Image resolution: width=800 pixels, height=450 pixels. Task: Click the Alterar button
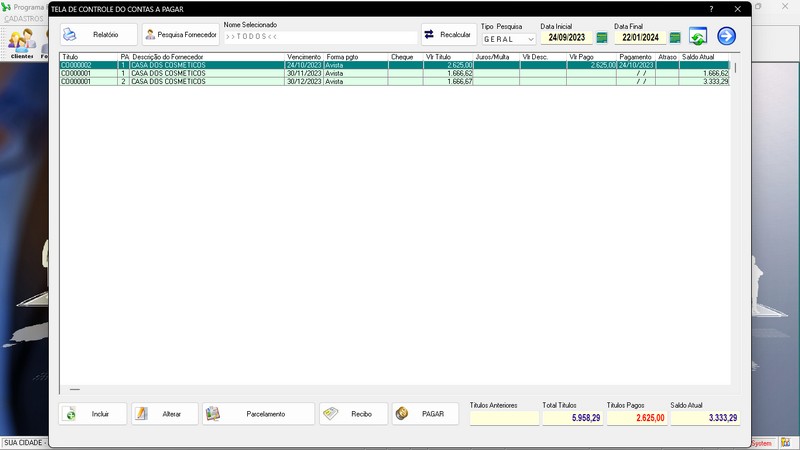pyautogui.click(x=165, y=414)
